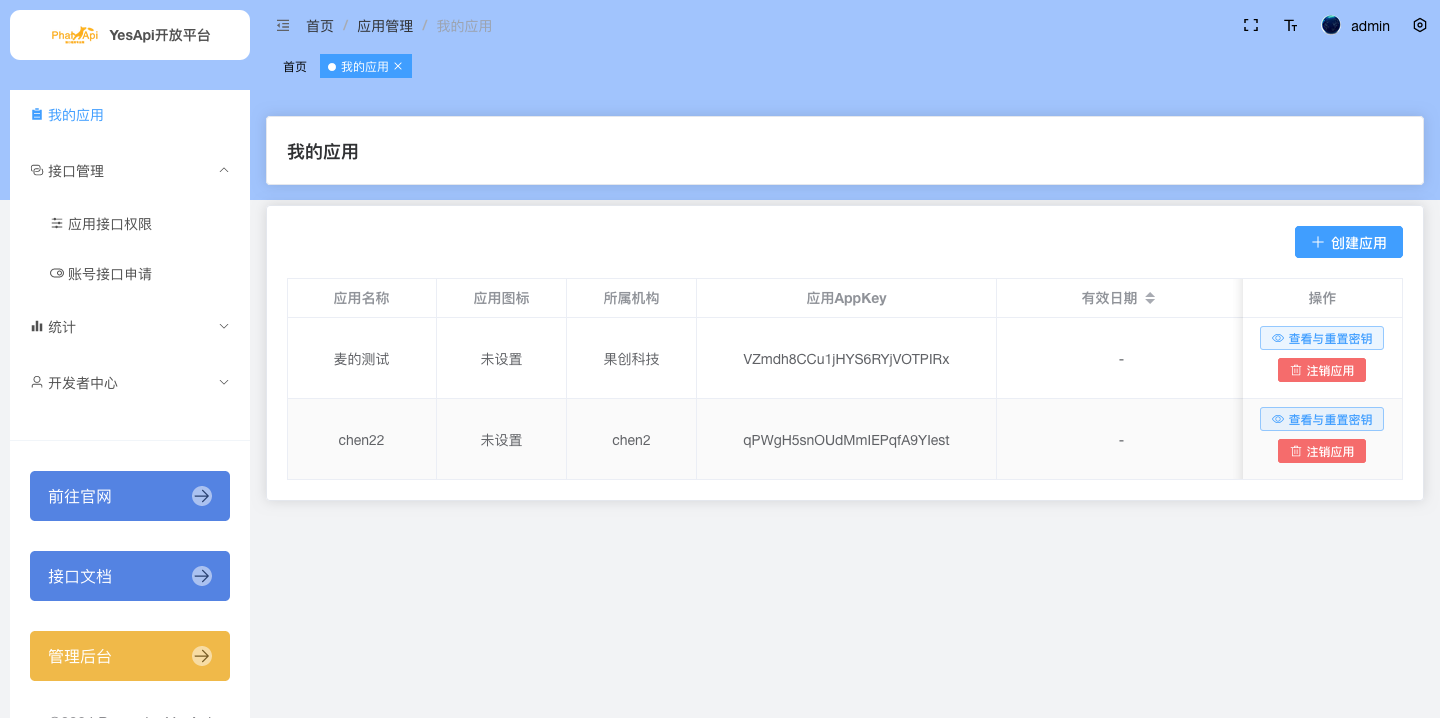
Task: Click the filter icon beside 应用接口权限
Action: click(x=57, y=224)
